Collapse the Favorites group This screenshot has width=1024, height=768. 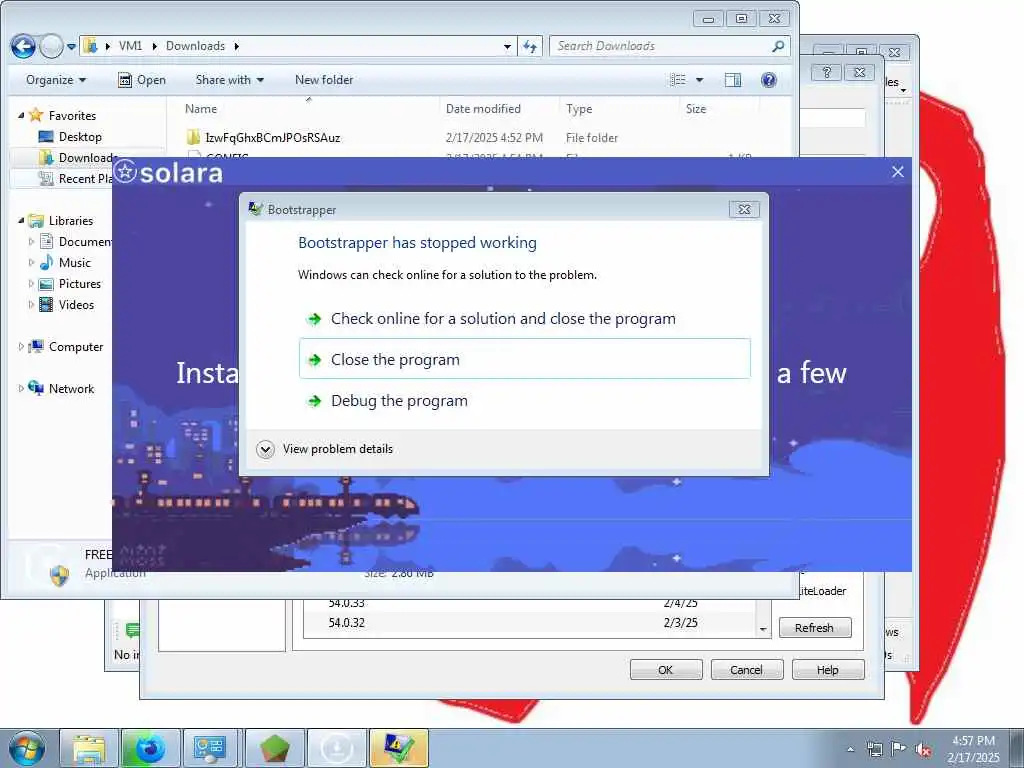tap(21, 116)
